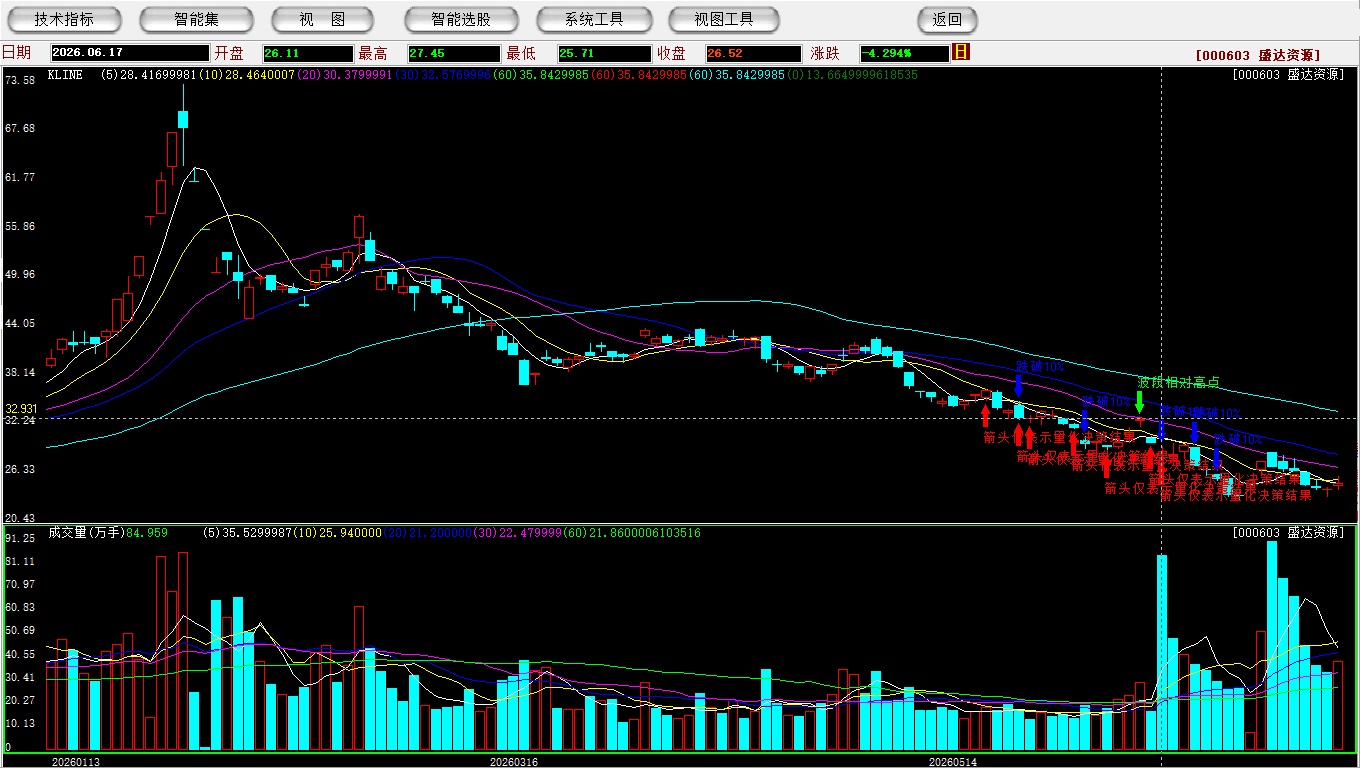Click the 视图工具 button
The width and height of the screenshot is (1360, 768).
[724, 19]
